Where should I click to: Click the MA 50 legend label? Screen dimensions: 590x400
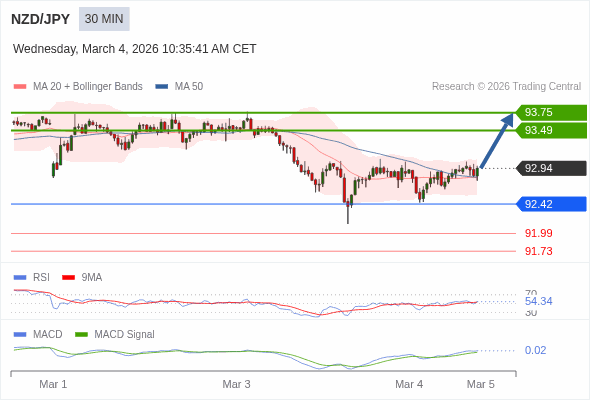coord(189,87)
